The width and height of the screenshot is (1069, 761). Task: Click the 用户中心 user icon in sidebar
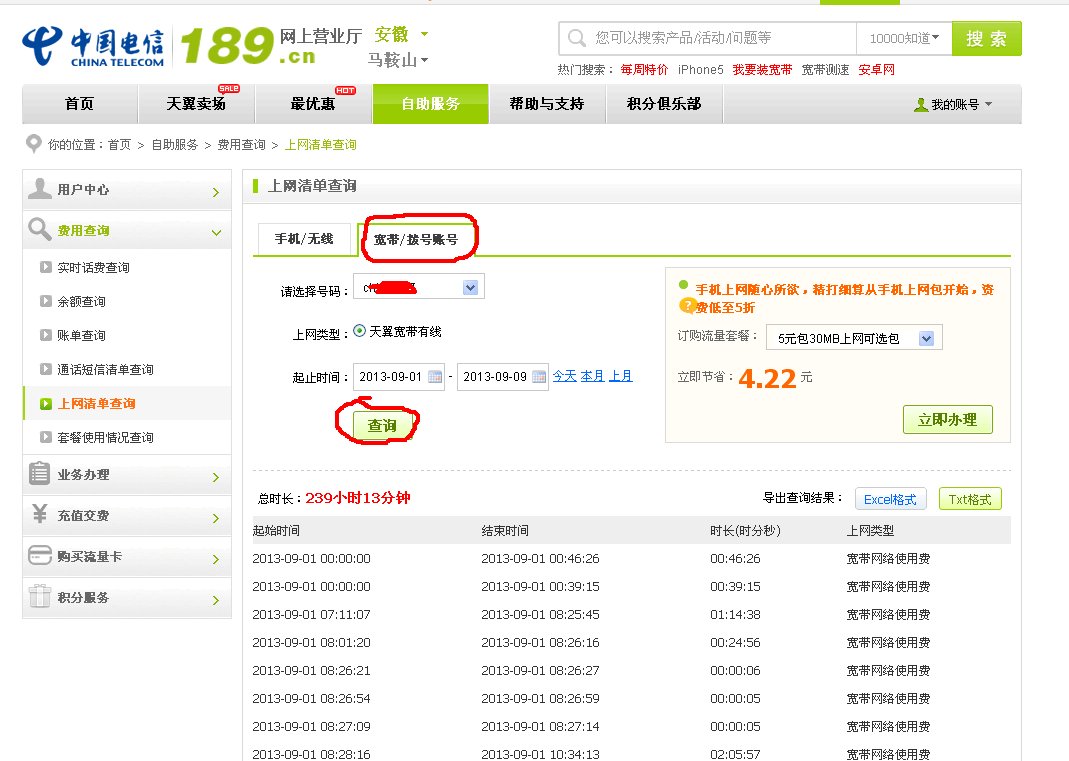tap(40, 189)
